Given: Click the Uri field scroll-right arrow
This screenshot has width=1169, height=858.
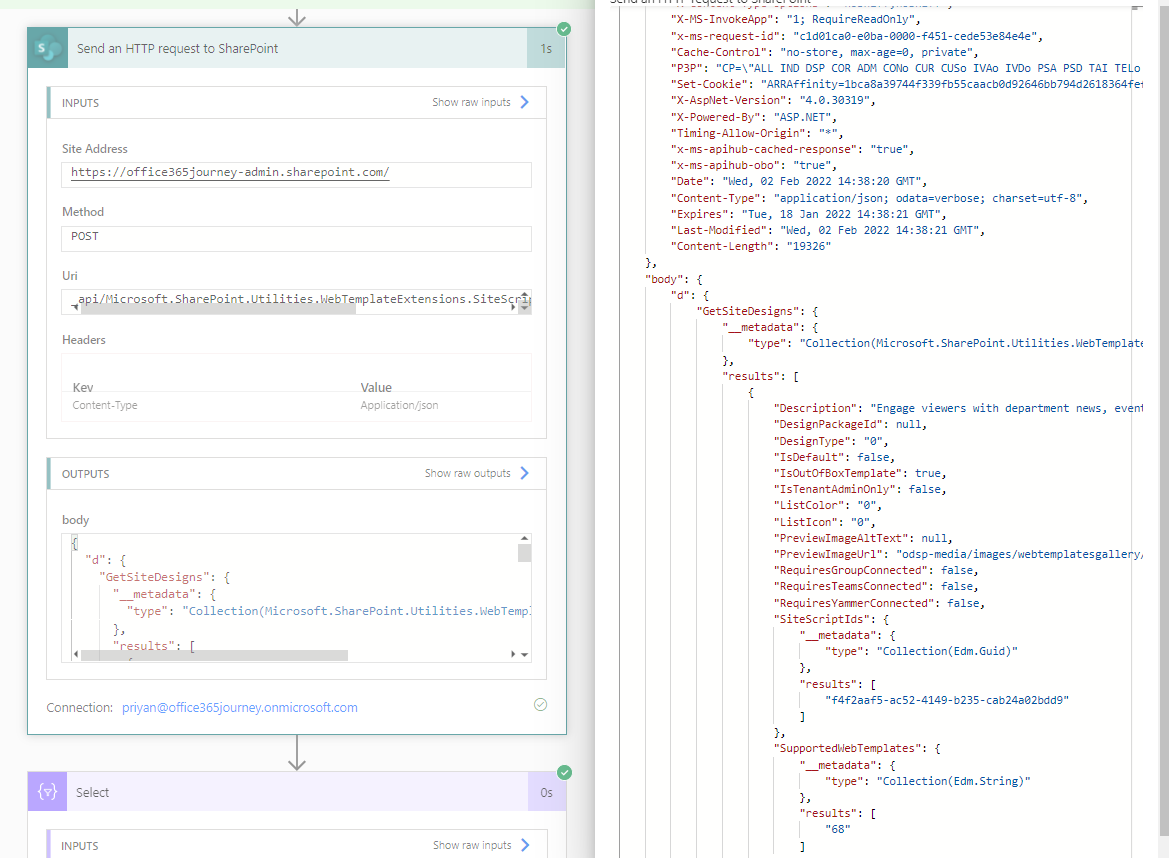Looking at the screenshot, I should pos(513,307).
